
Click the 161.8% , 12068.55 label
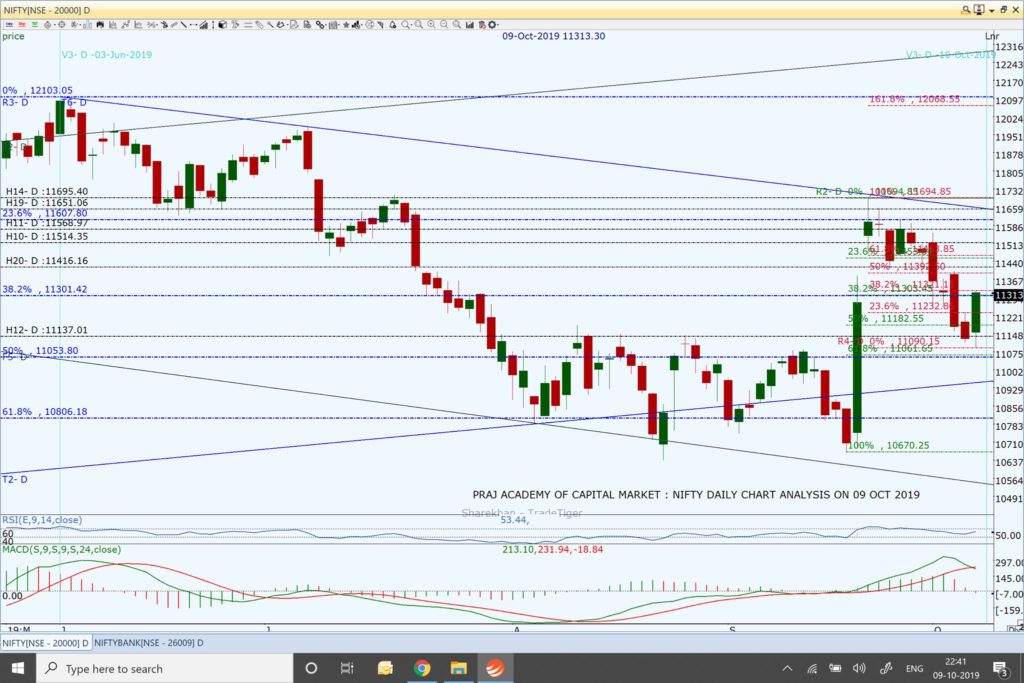click(914, 99)
